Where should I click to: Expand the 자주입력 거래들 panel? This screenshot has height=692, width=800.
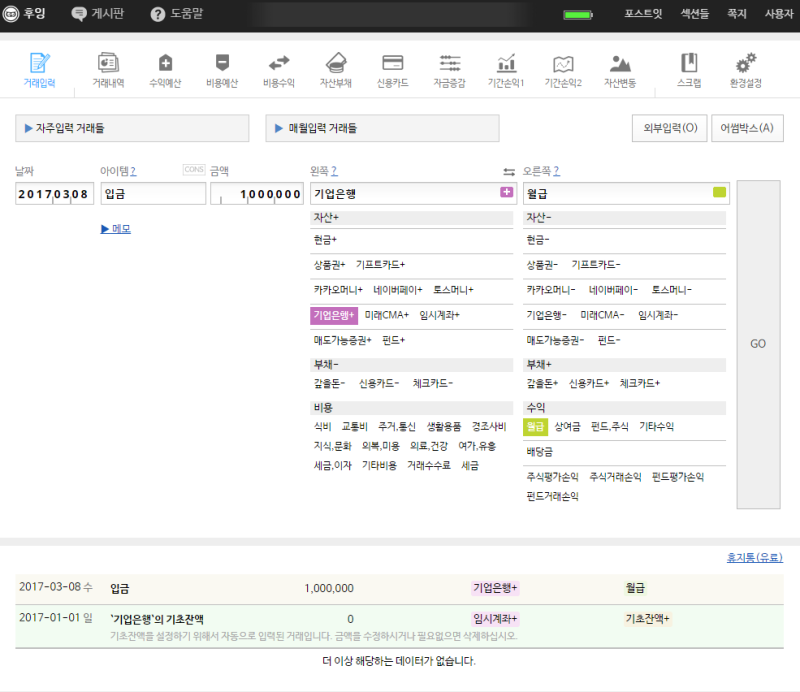[x=132, y=128]
